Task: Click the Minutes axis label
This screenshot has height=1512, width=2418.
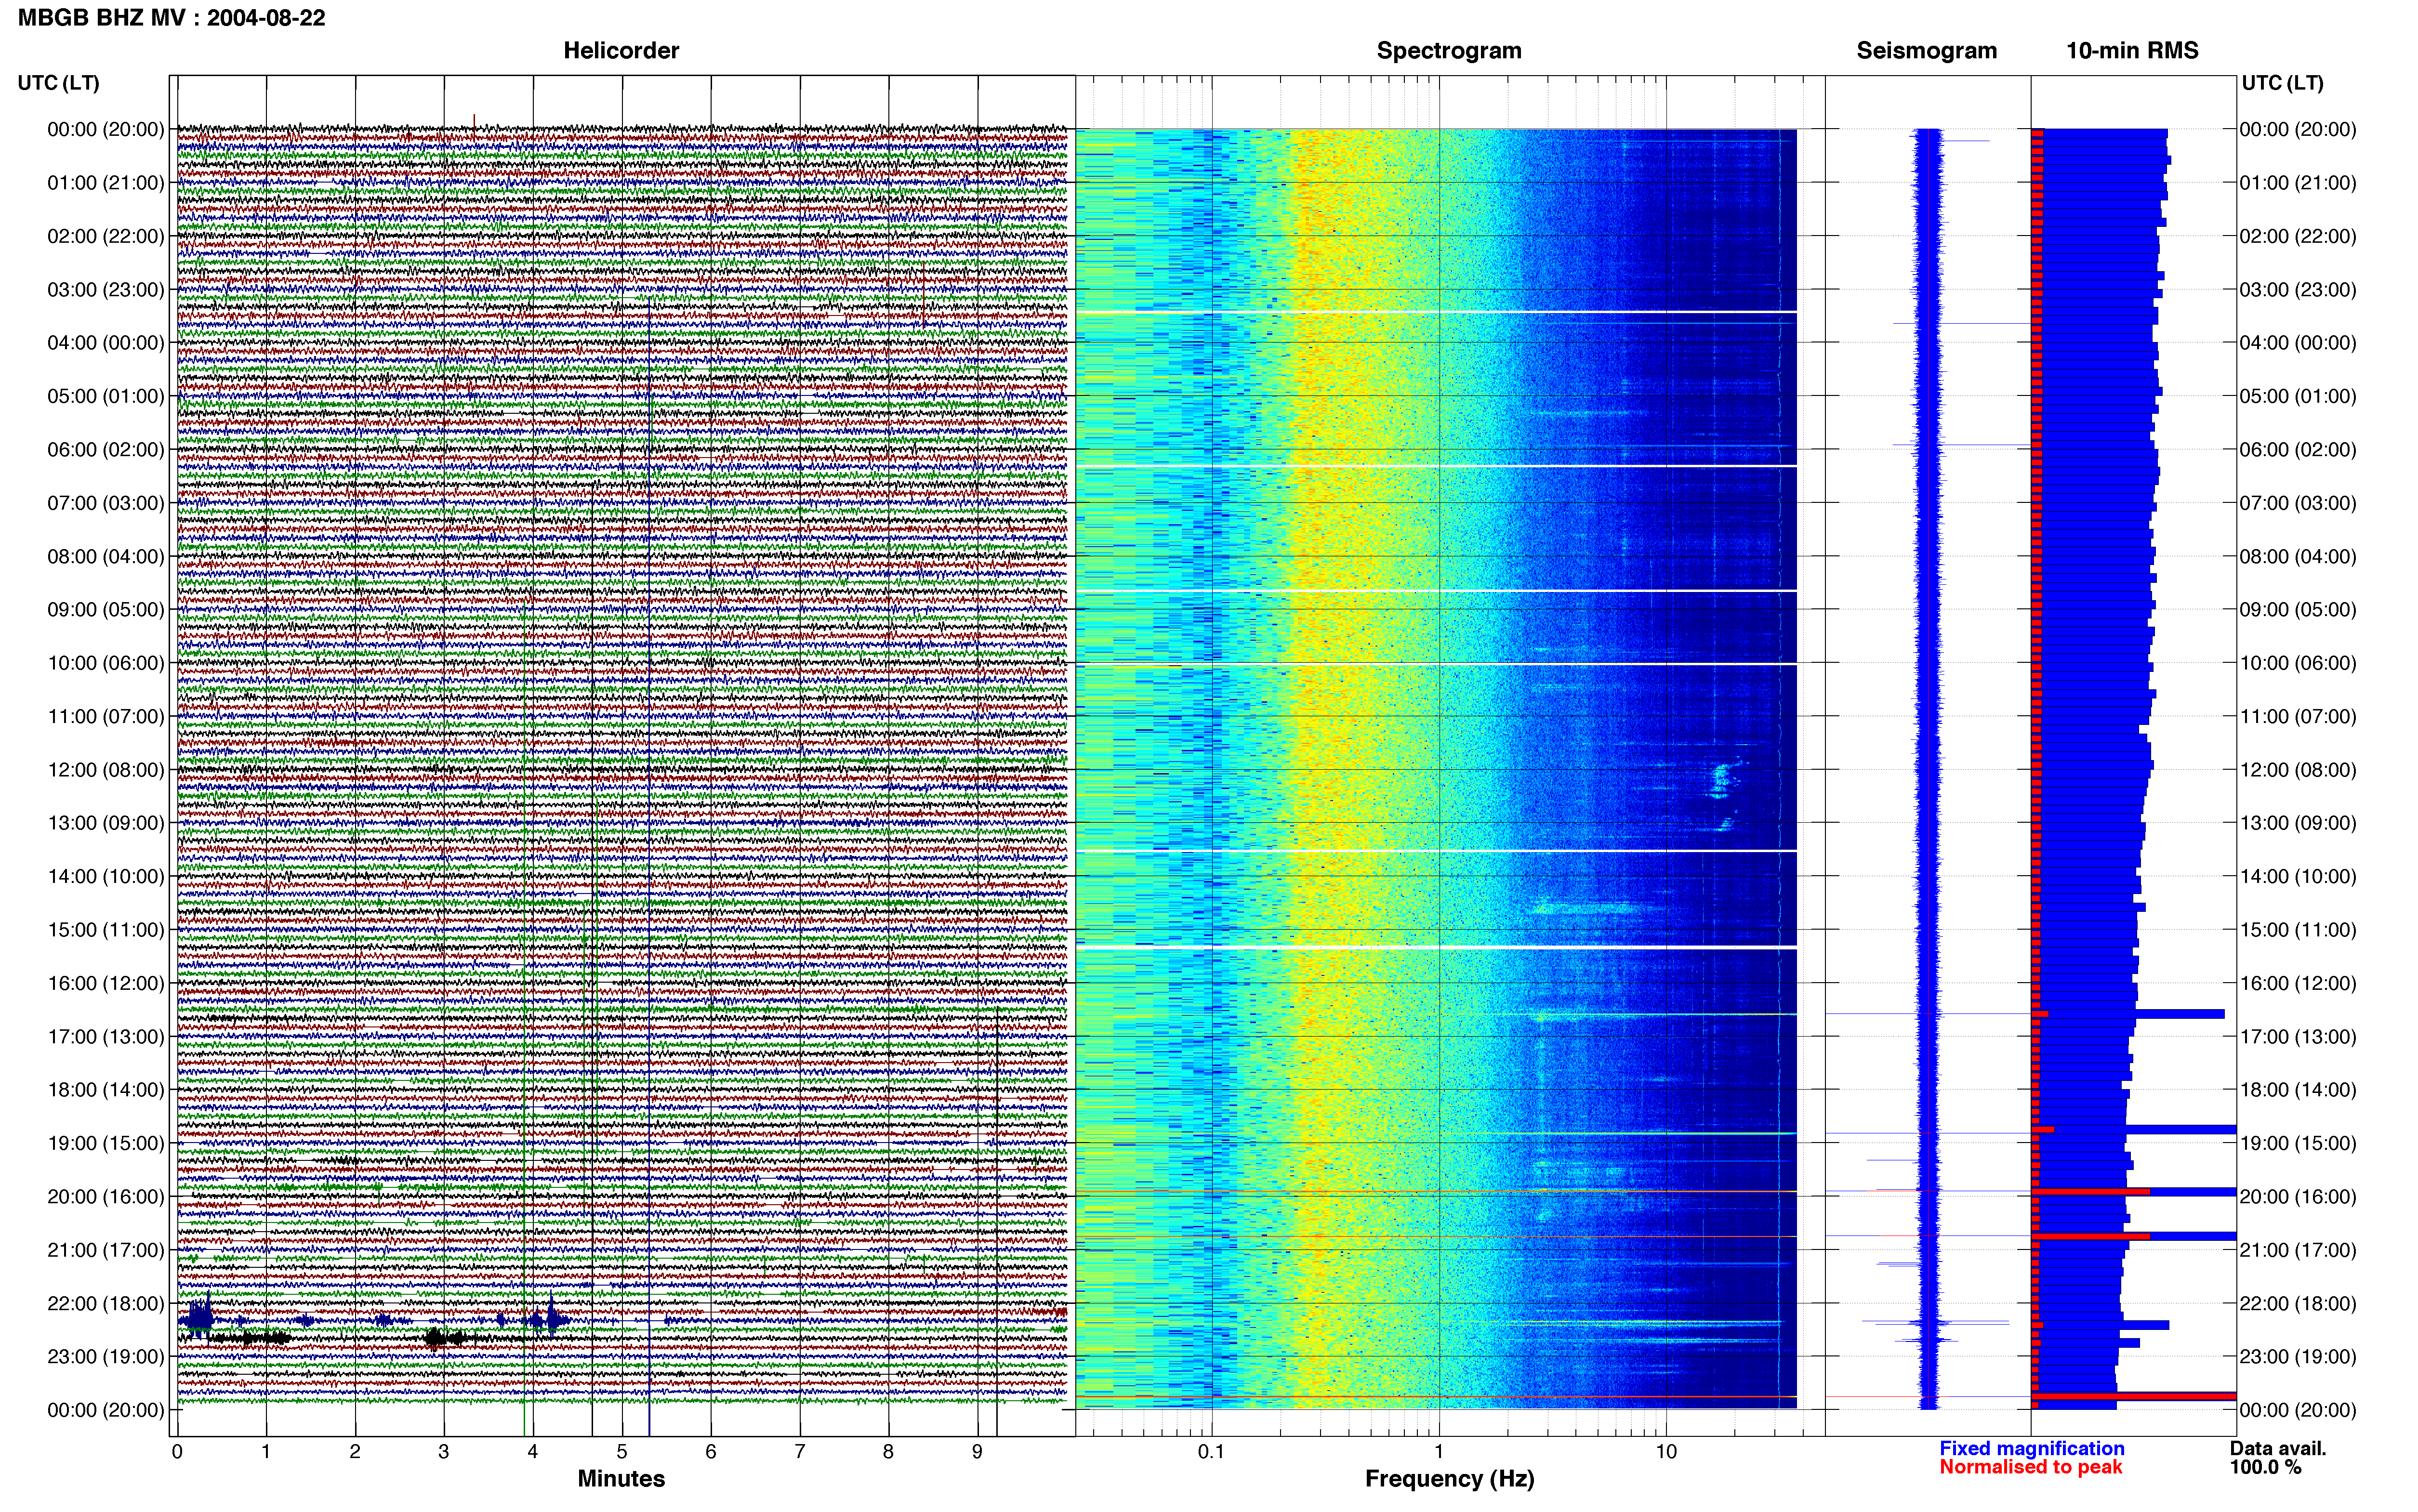Action: 621,1478
